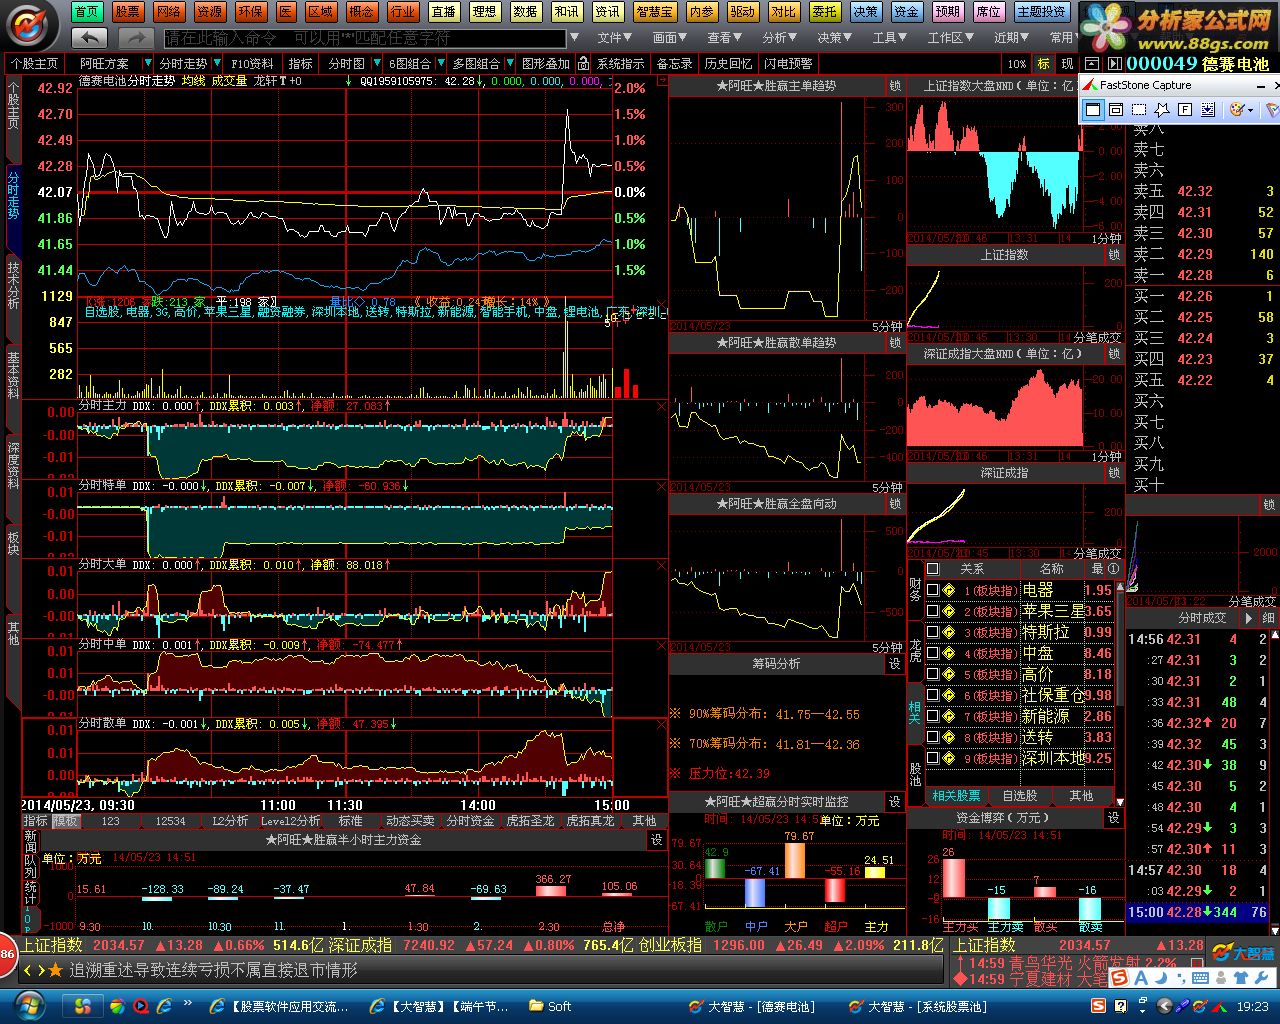Image resolution: width=1280 pixels, height=1024 pixels.
Task: Close the 分时特单 DDX indicator panel
Action: pos(661,486)
